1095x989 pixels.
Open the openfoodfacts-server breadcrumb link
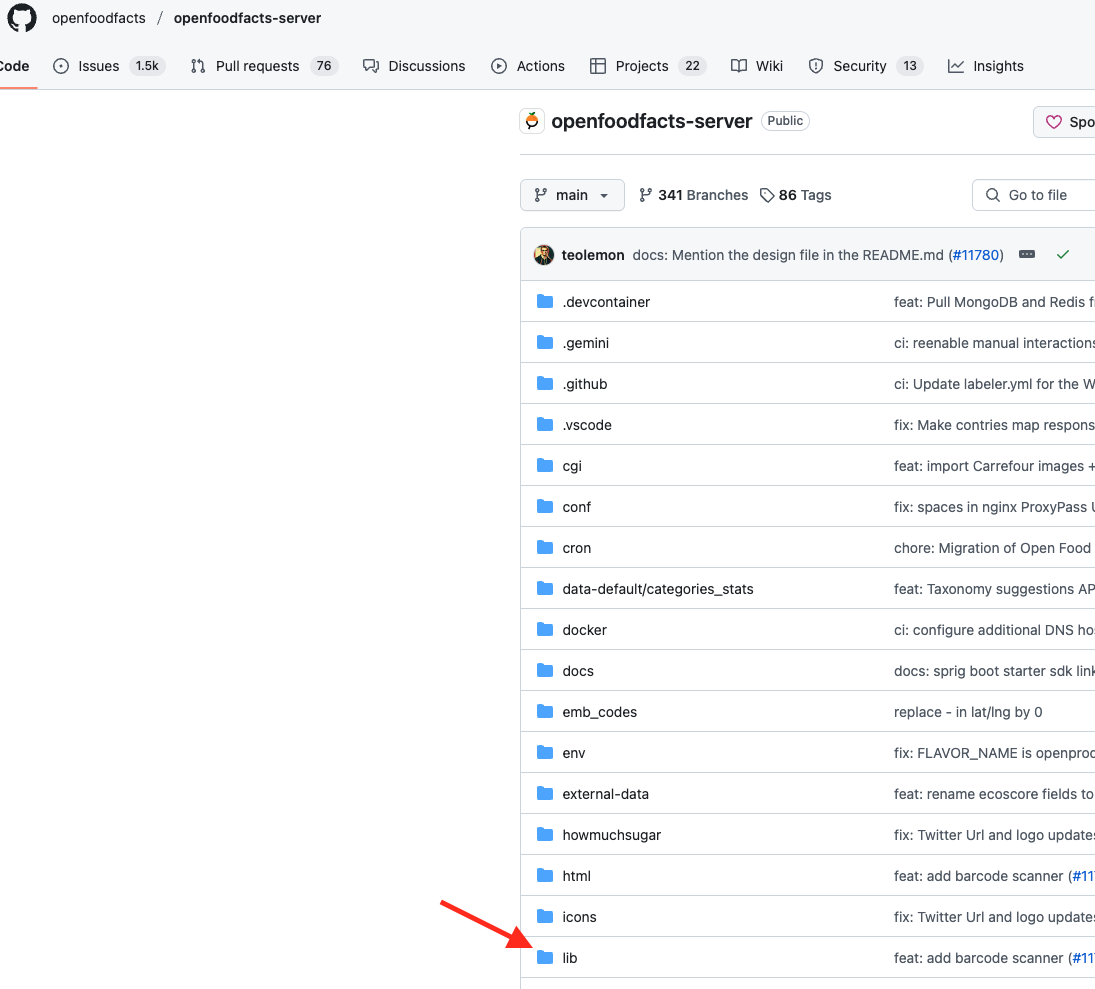(247, 18)
